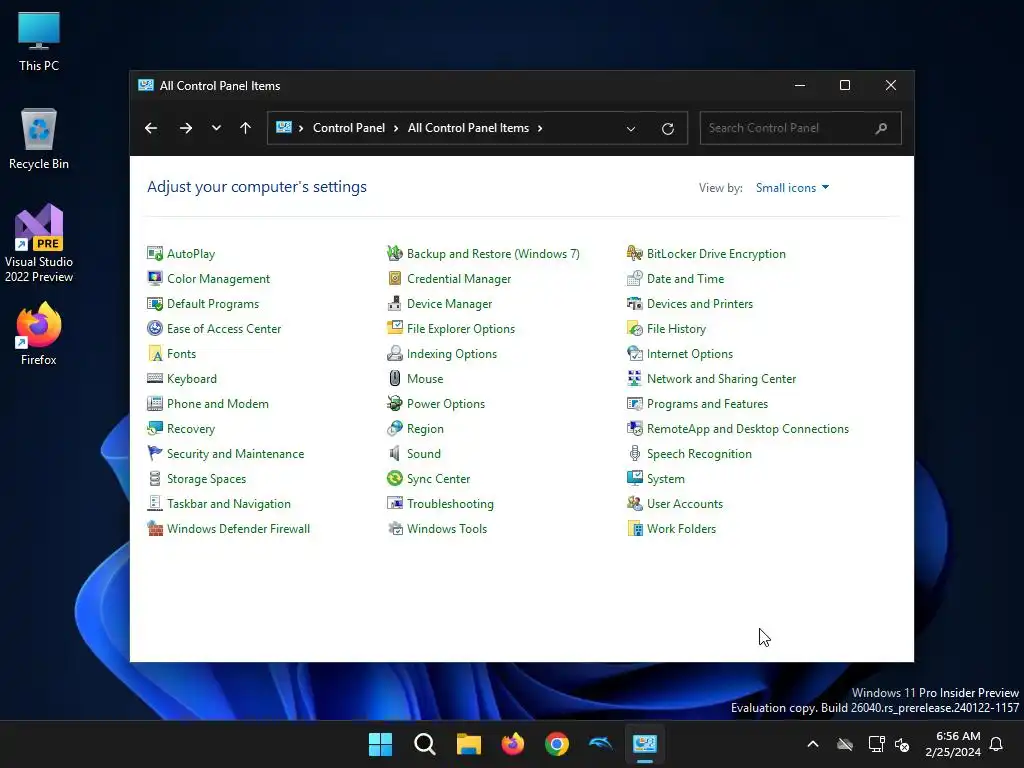Select the This PC desktop icon

39,41
